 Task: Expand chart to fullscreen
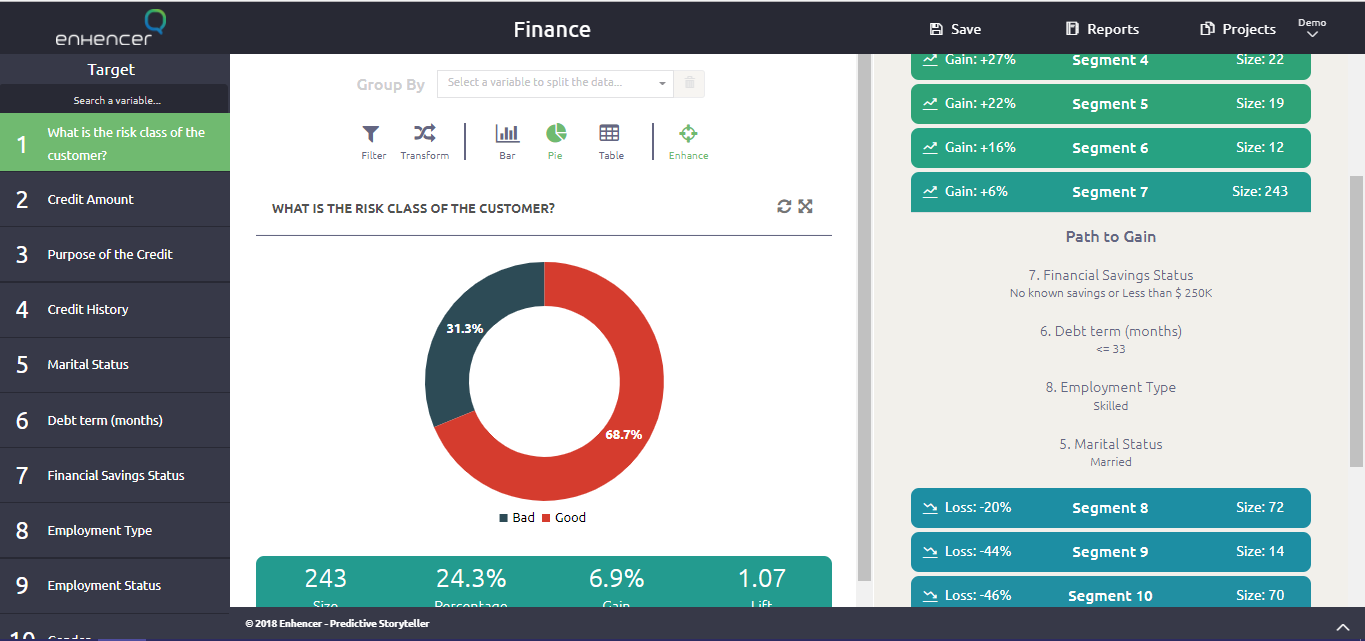click(x=805, y=206)
